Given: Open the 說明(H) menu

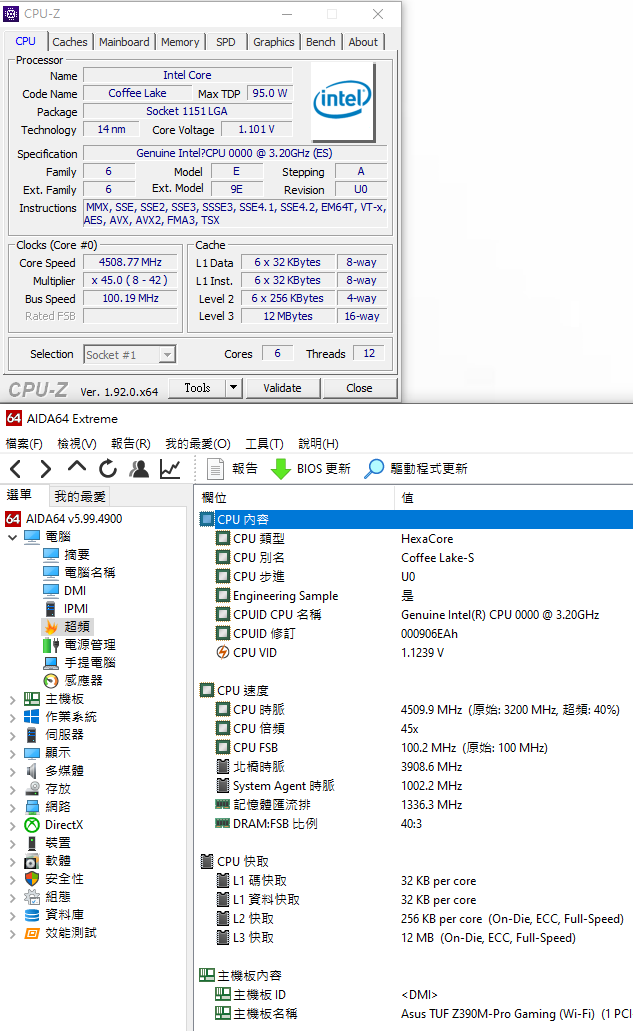Looking at the screenshot, I should point(318,444).
